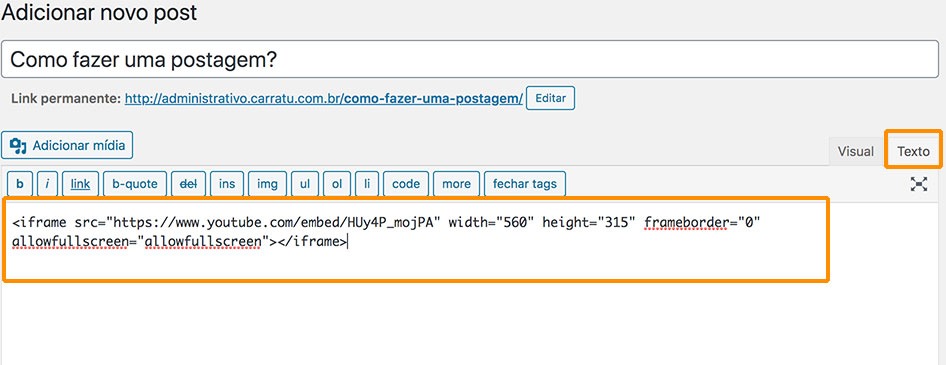Image resolution: width=946 pixels, height=365 pixels.
Task: Click the 'Link permanente:' label
Action: (x=66, y=99)
